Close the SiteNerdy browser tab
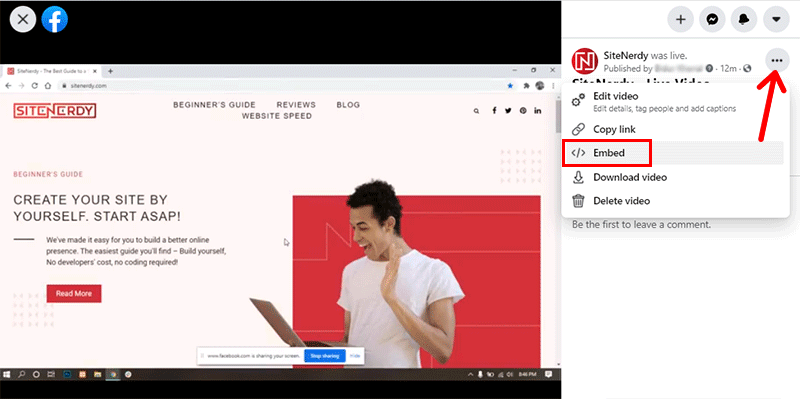 (95, 71)
